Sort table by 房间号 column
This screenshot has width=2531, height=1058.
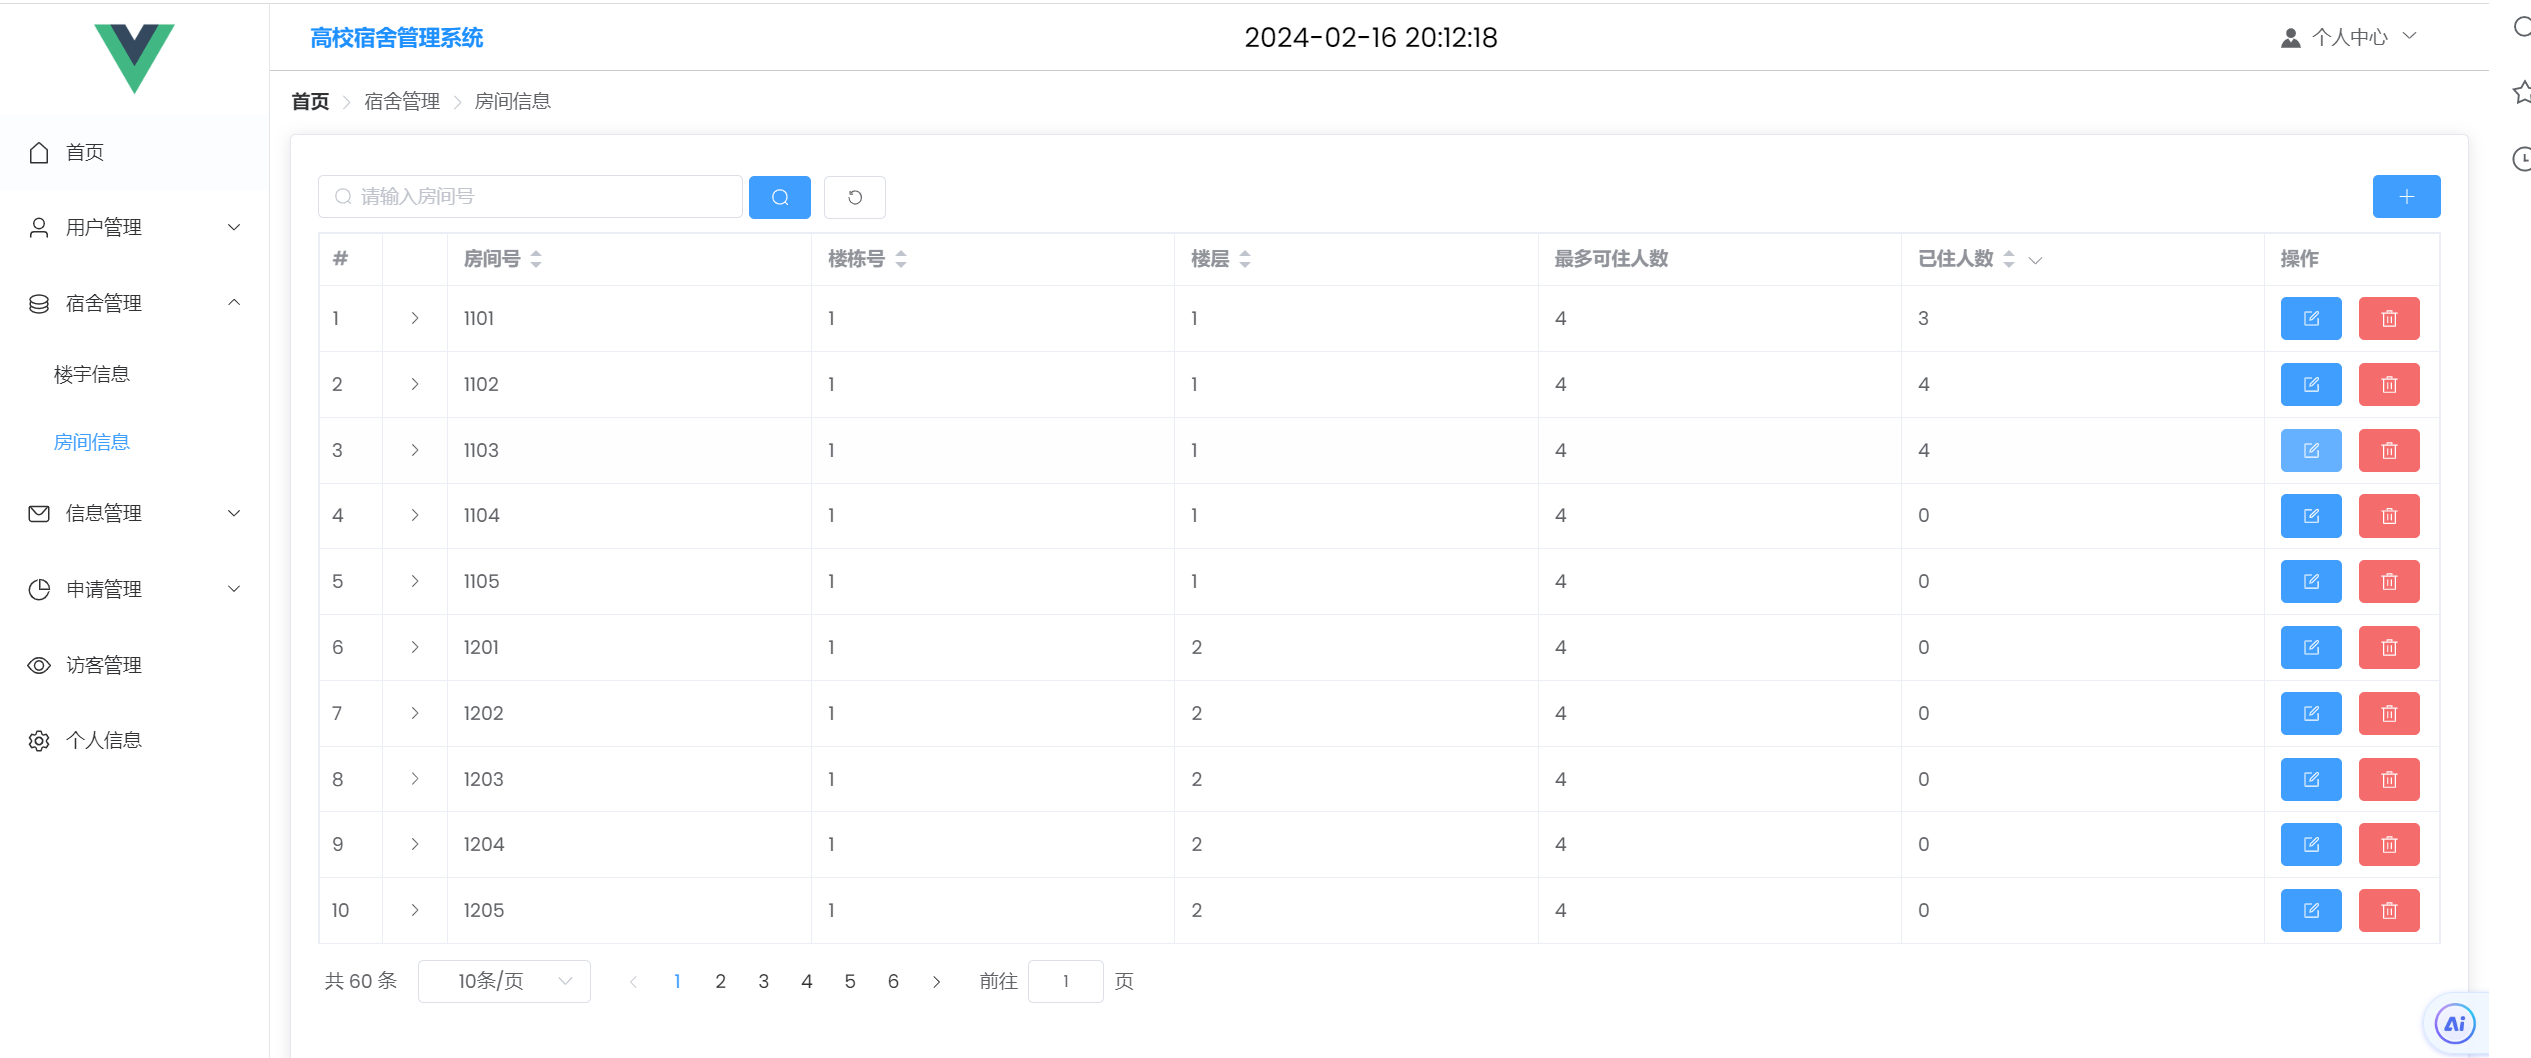(536, 259)
